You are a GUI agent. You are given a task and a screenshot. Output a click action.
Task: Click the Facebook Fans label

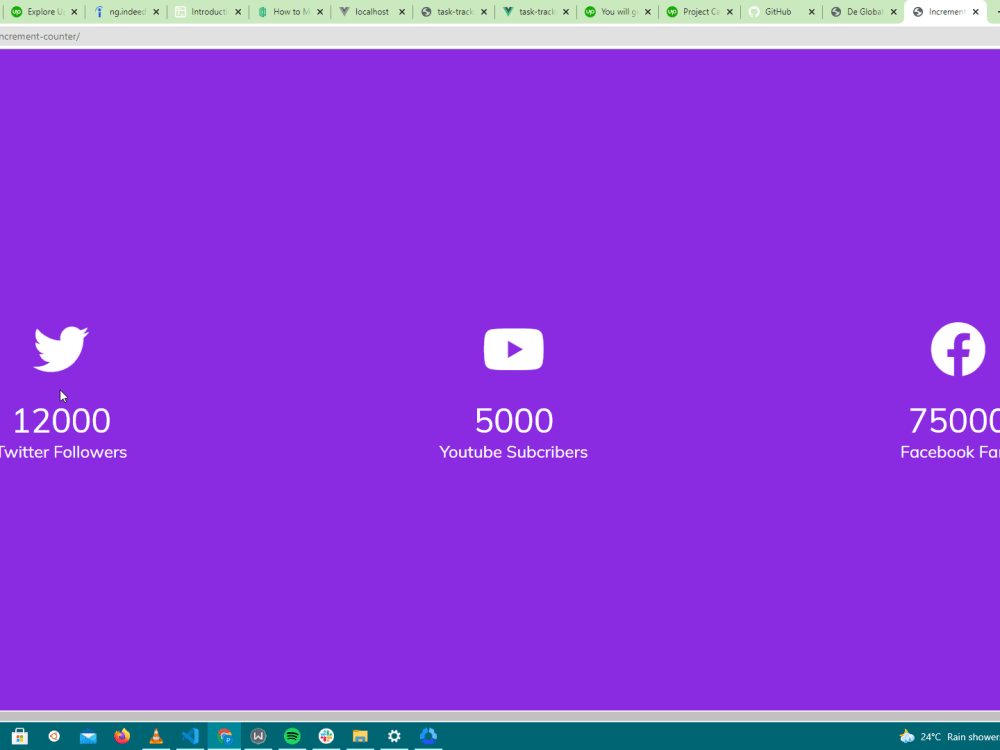[950, 452]
